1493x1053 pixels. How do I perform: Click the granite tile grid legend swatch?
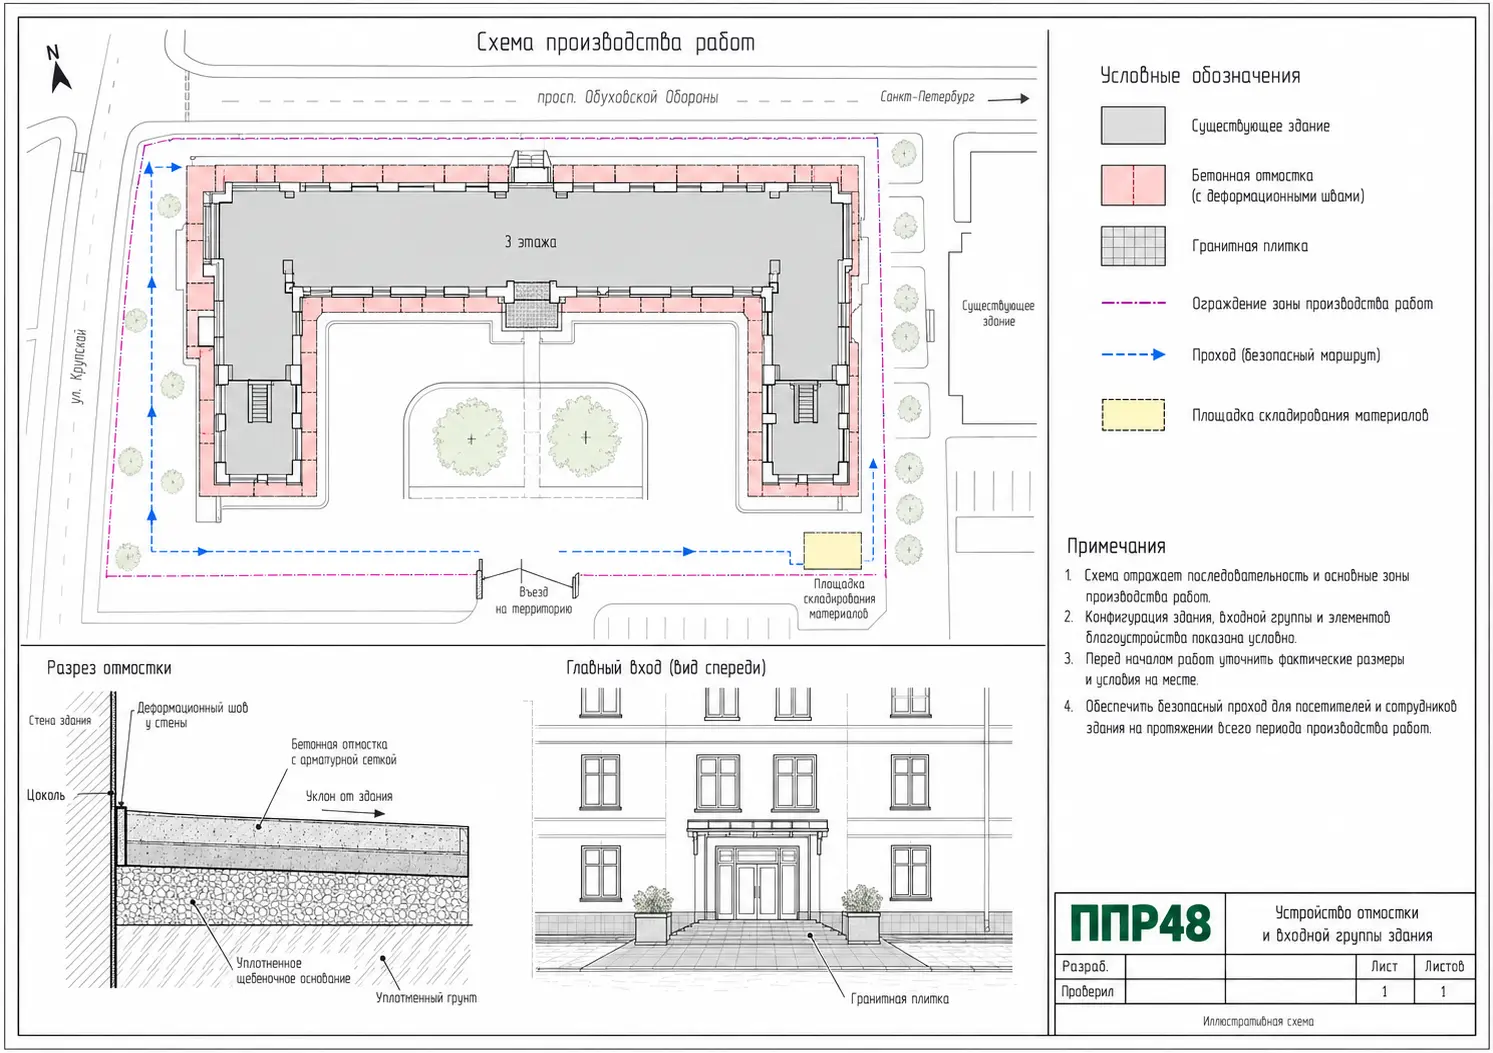1133,246
